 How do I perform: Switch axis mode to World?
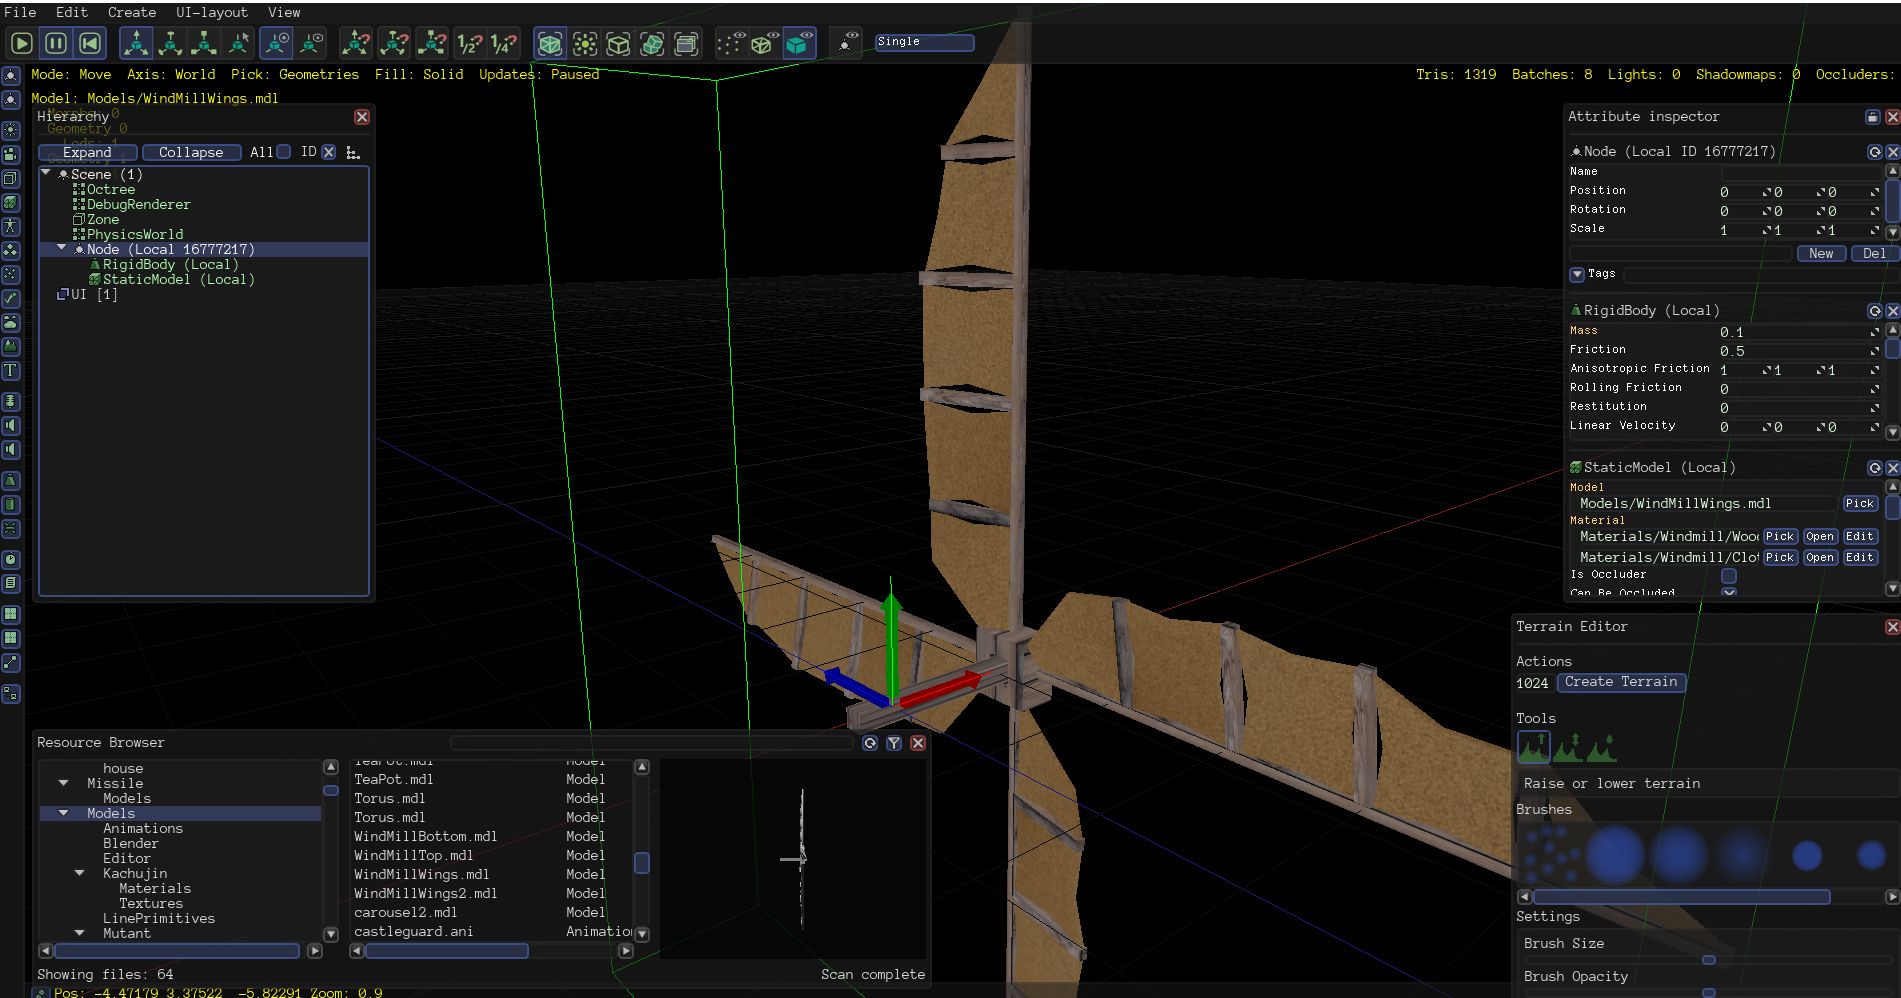(276, 43)
